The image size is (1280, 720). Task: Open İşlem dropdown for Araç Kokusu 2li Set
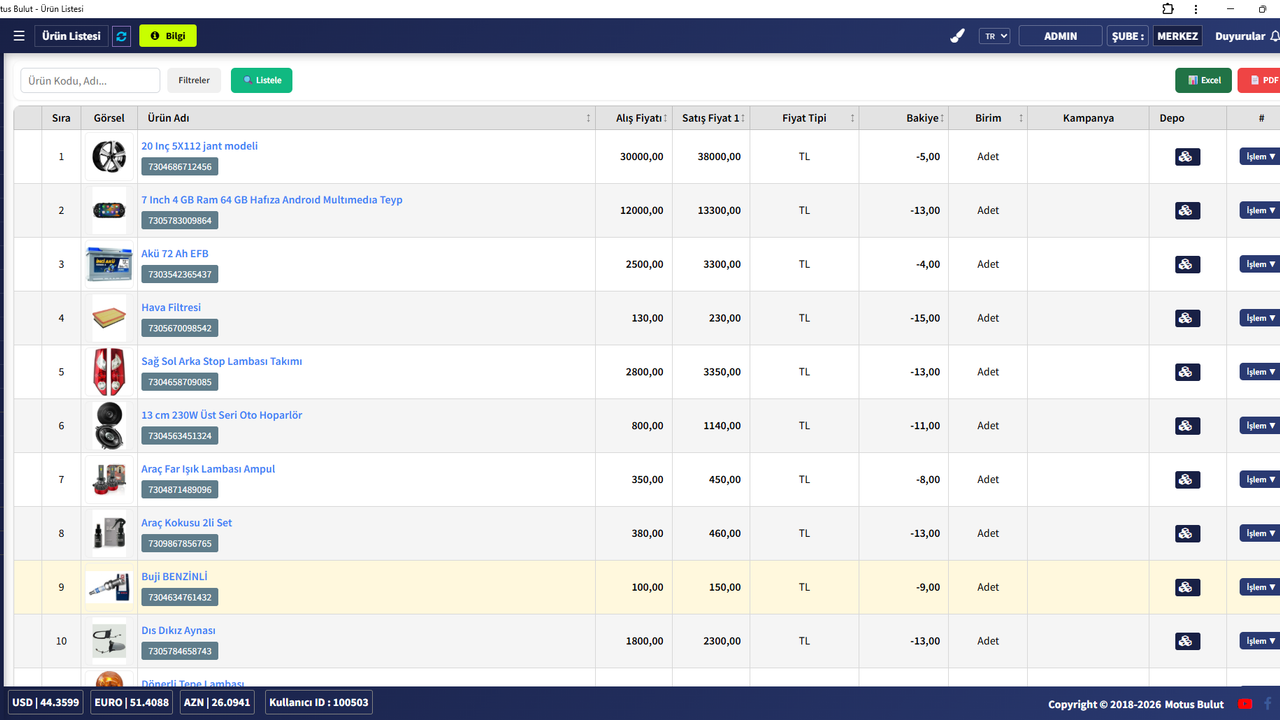point(1260,533)
